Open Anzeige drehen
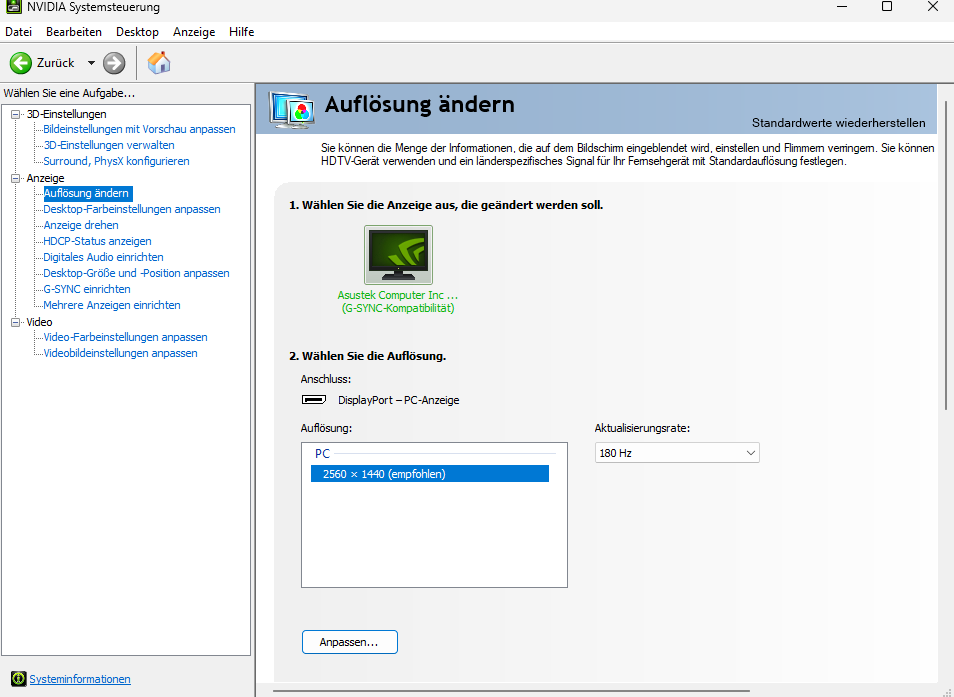This screenshot has width=954, height=697. [x=81, y=224]
